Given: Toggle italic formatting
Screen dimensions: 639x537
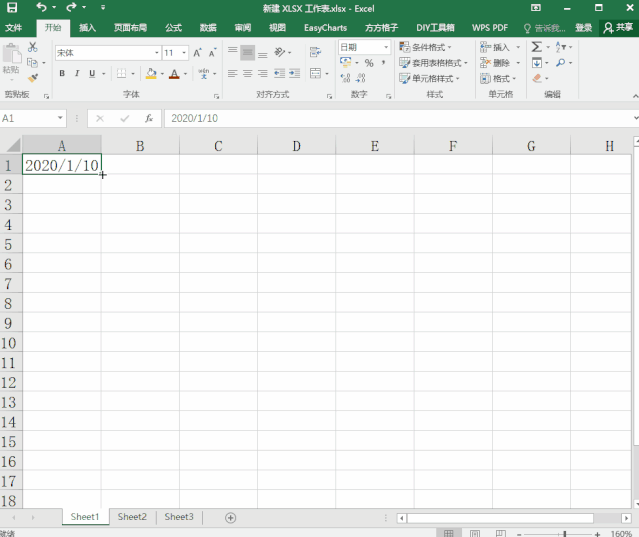Looking at the screenshot, I should pos(77,73).
